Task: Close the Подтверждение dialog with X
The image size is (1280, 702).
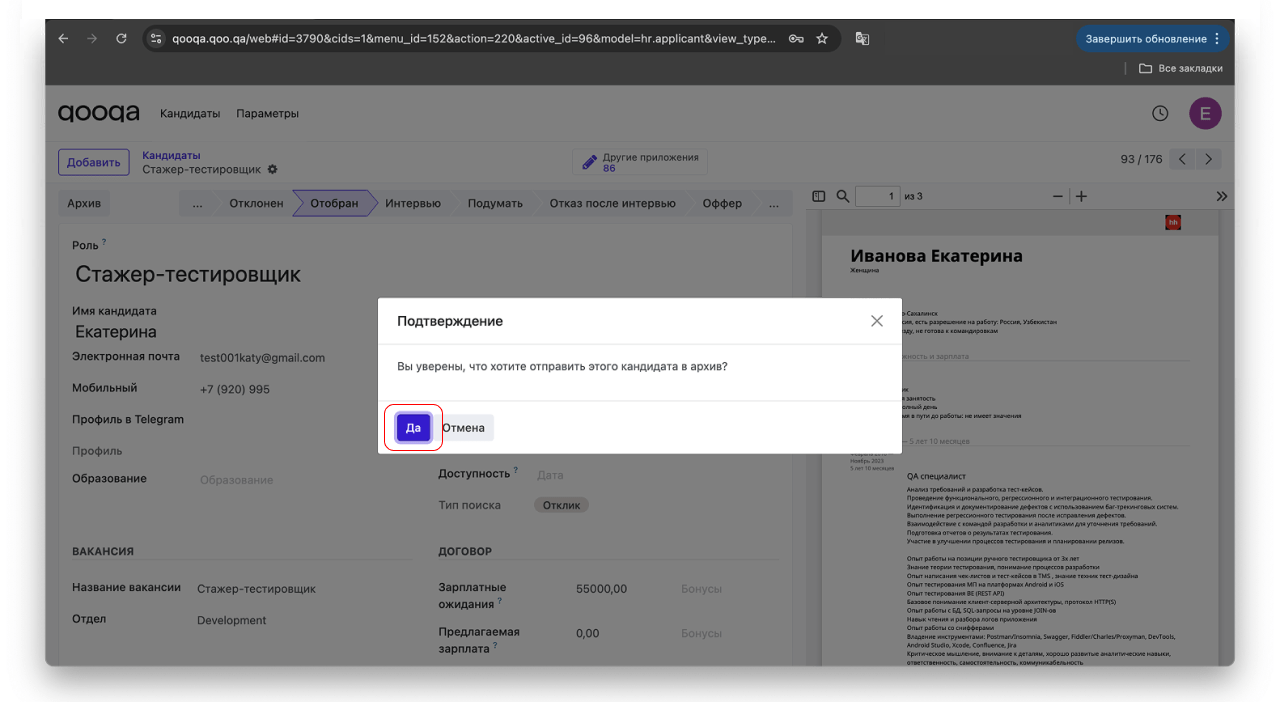Action: coord(877,321)
